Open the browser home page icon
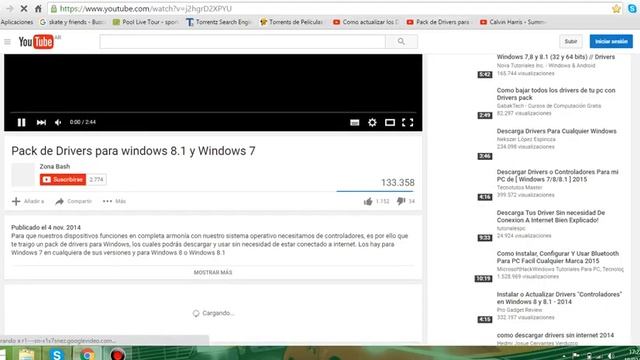 pyautogui.click(x=38, y=8)
